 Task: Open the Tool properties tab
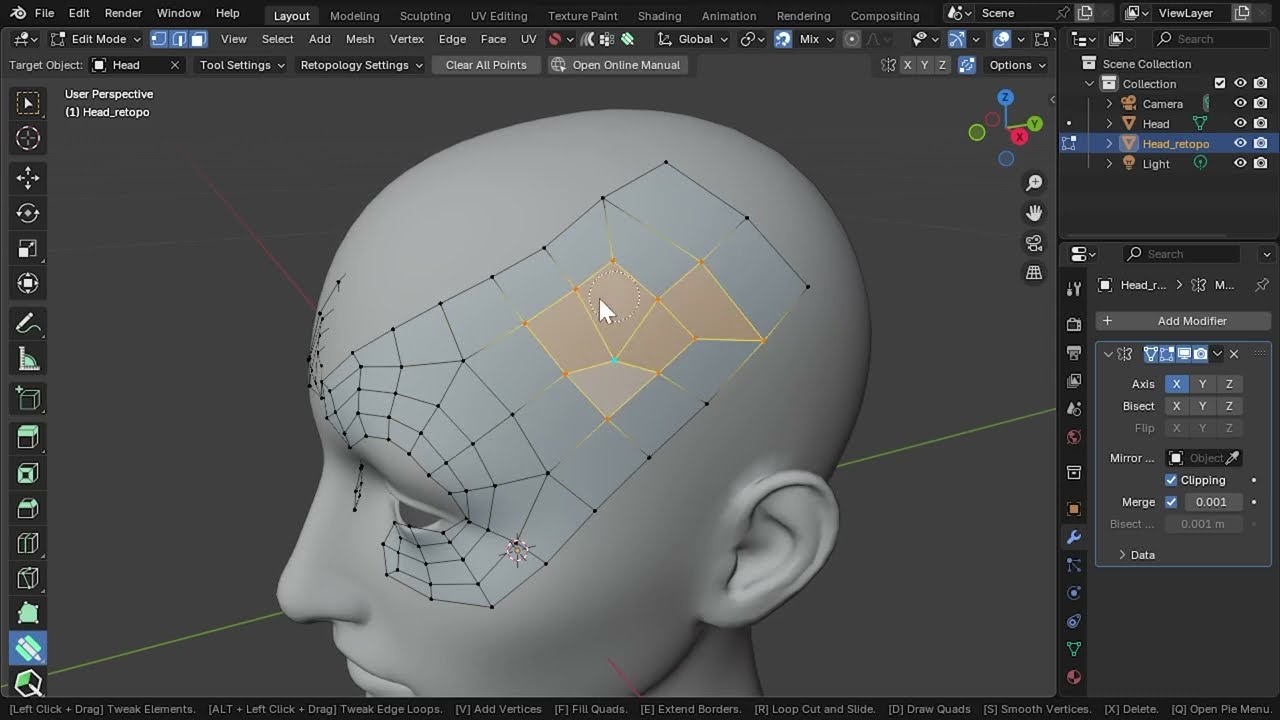point(1074,289)
